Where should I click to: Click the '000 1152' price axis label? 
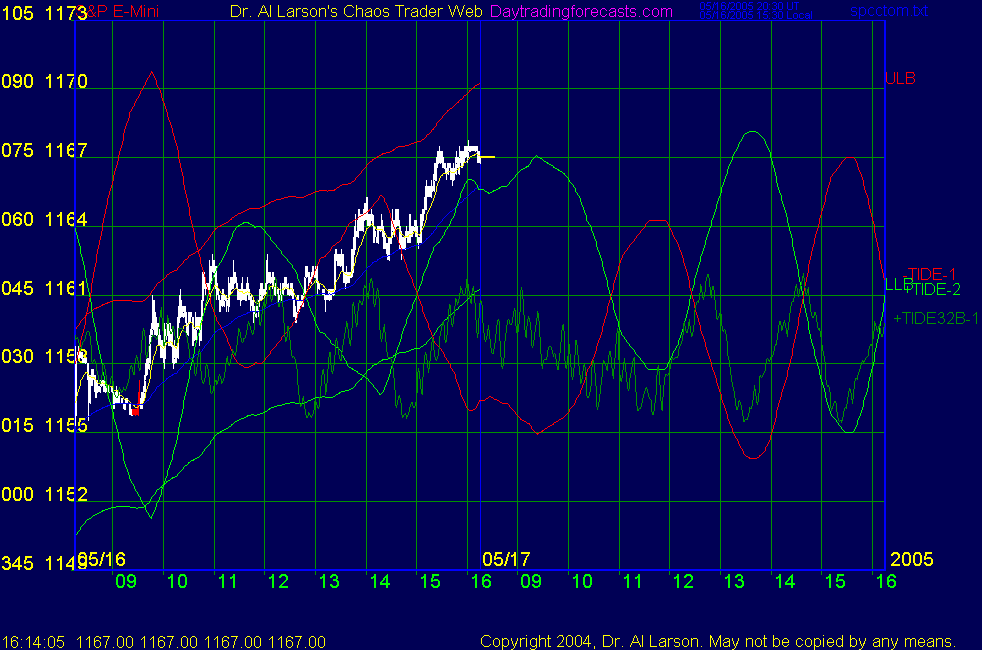pyautogui.click(x=44, y=494)
